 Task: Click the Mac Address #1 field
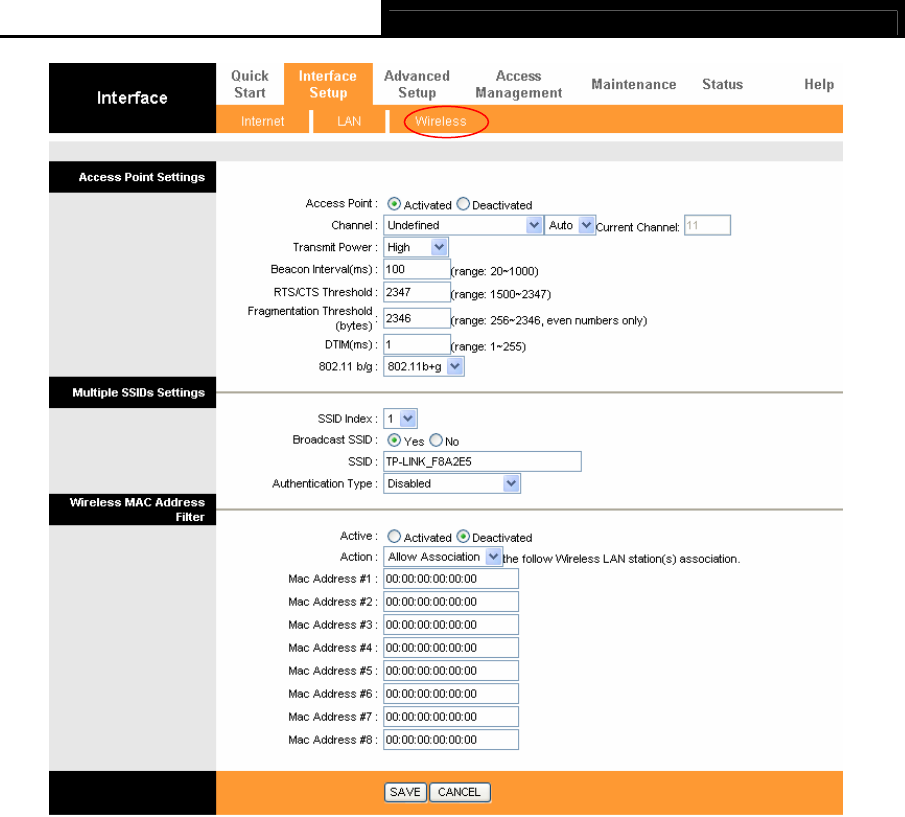pyautogui.click(x=451, y=579)
